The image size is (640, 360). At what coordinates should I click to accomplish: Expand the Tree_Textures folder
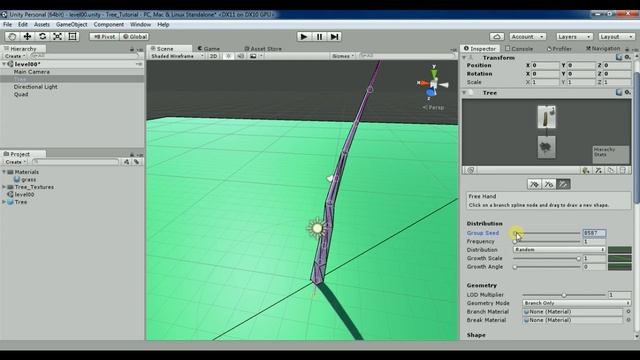(4, 187)
